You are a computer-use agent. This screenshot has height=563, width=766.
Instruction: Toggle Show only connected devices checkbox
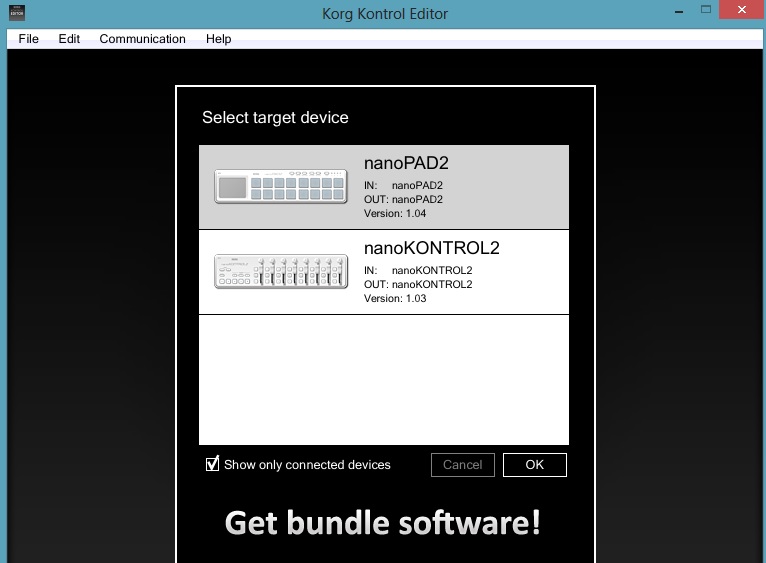(213, 464)
